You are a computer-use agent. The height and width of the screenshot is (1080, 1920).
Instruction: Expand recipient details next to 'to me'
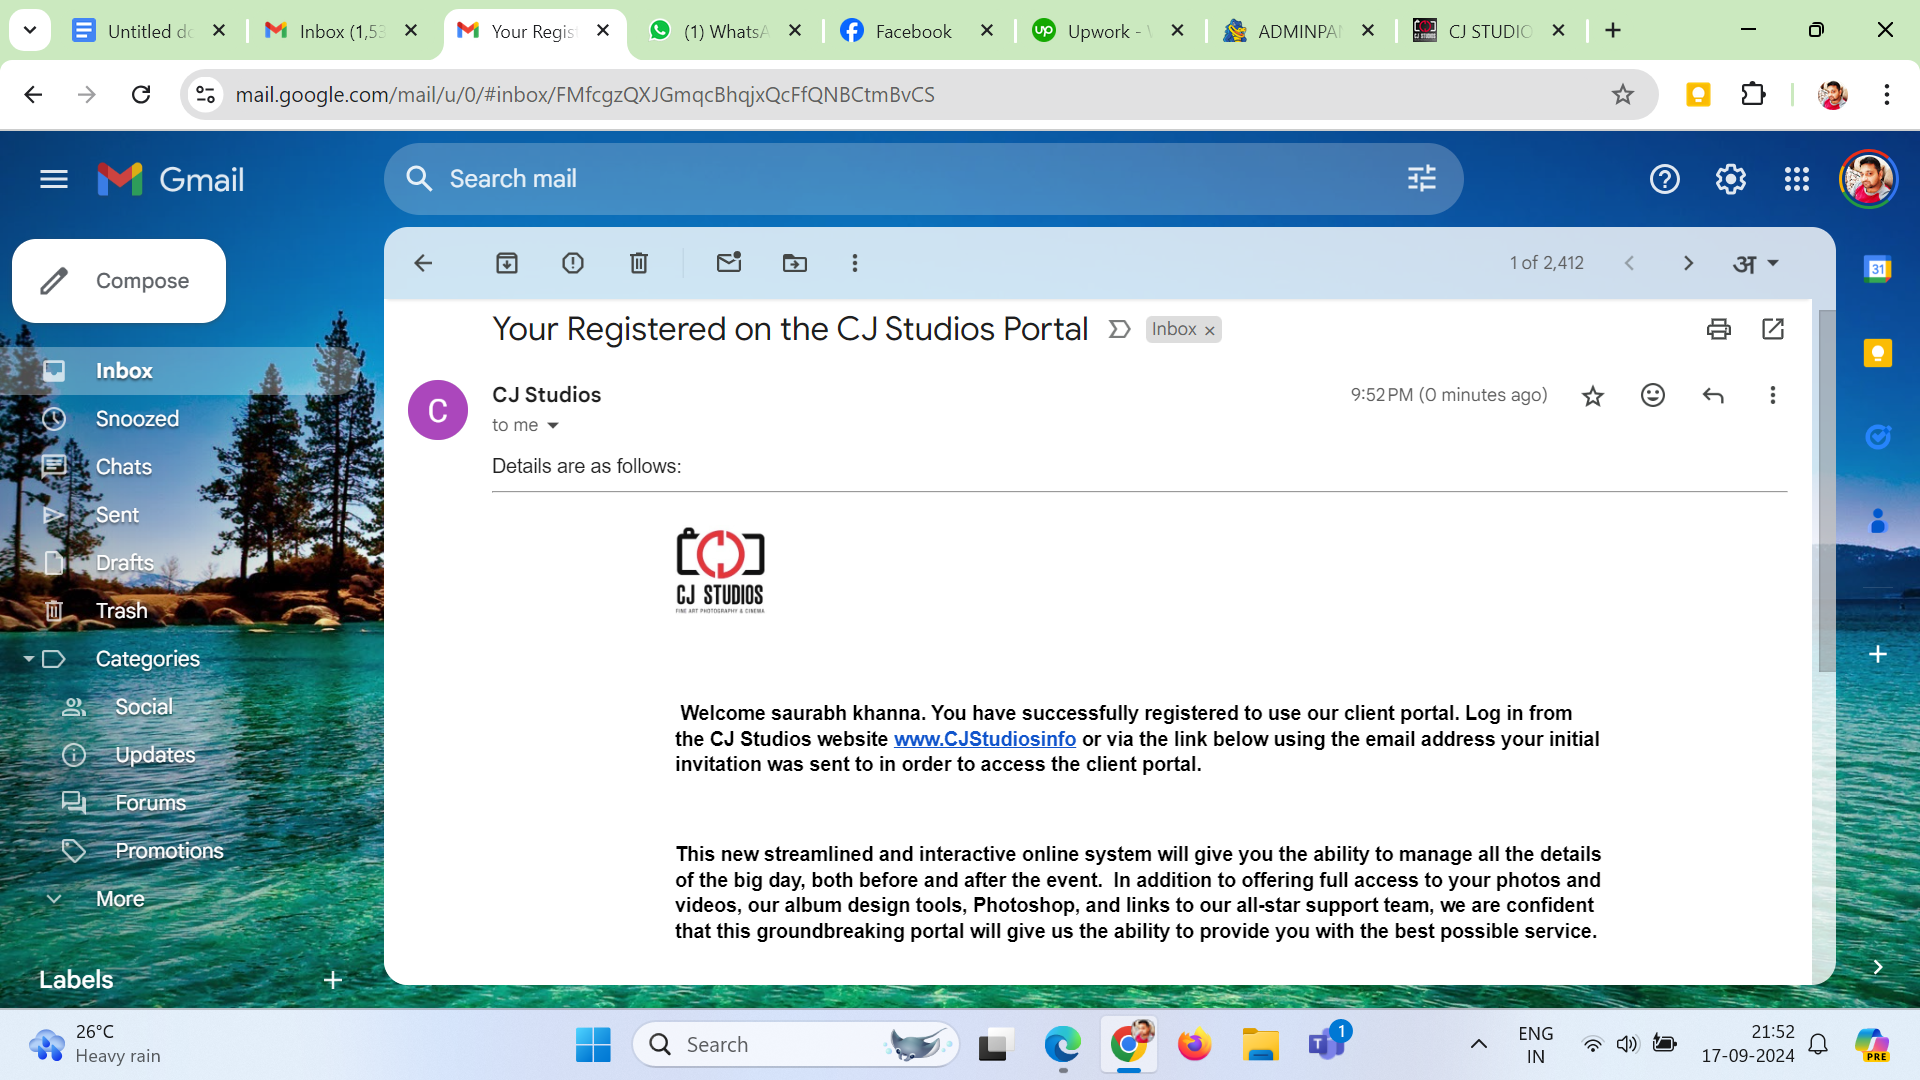point(553,426)
